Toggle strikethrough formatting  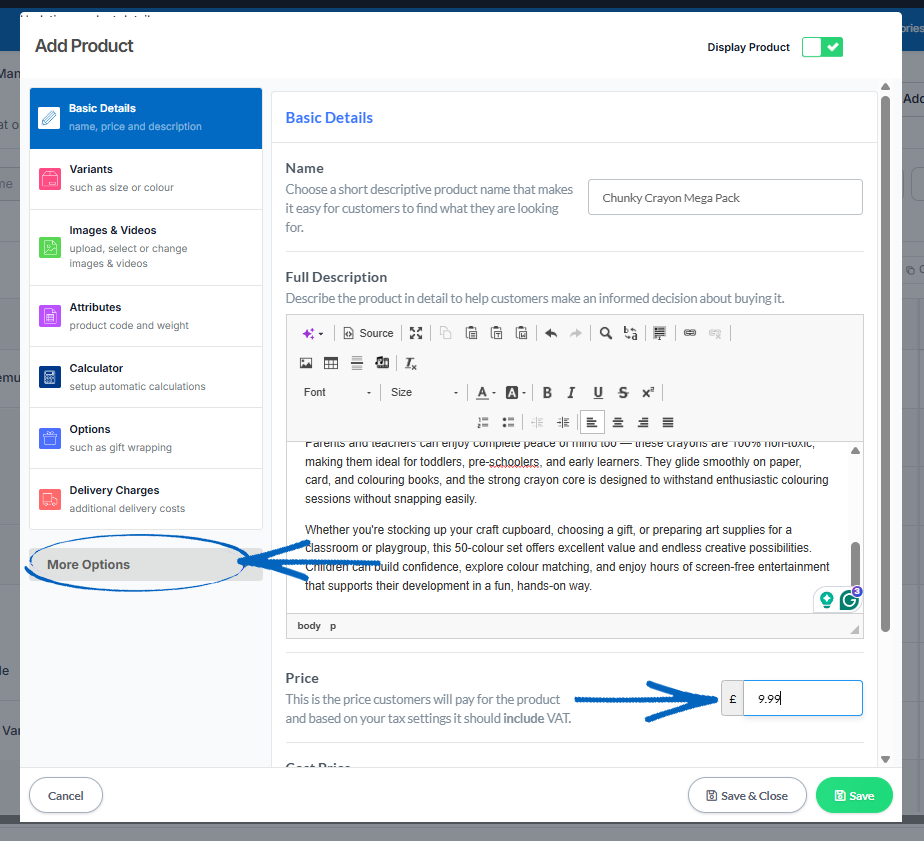click(623, 393)
